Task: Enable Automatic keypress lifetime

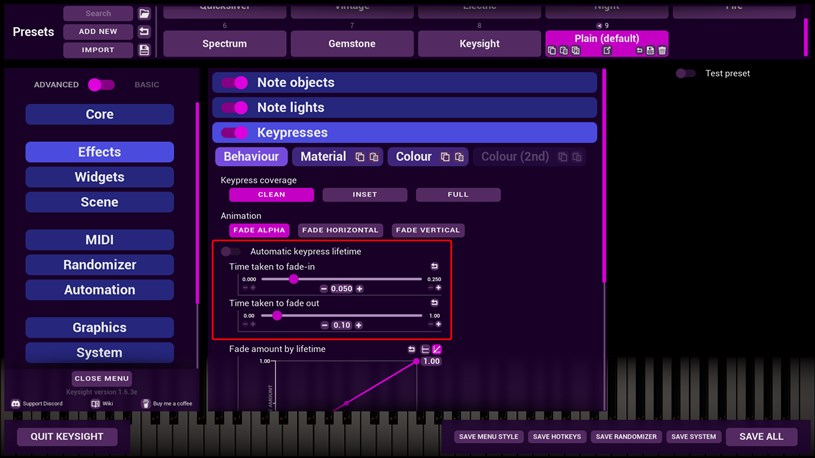Action: pyautogui.click(x=230, y=252)
